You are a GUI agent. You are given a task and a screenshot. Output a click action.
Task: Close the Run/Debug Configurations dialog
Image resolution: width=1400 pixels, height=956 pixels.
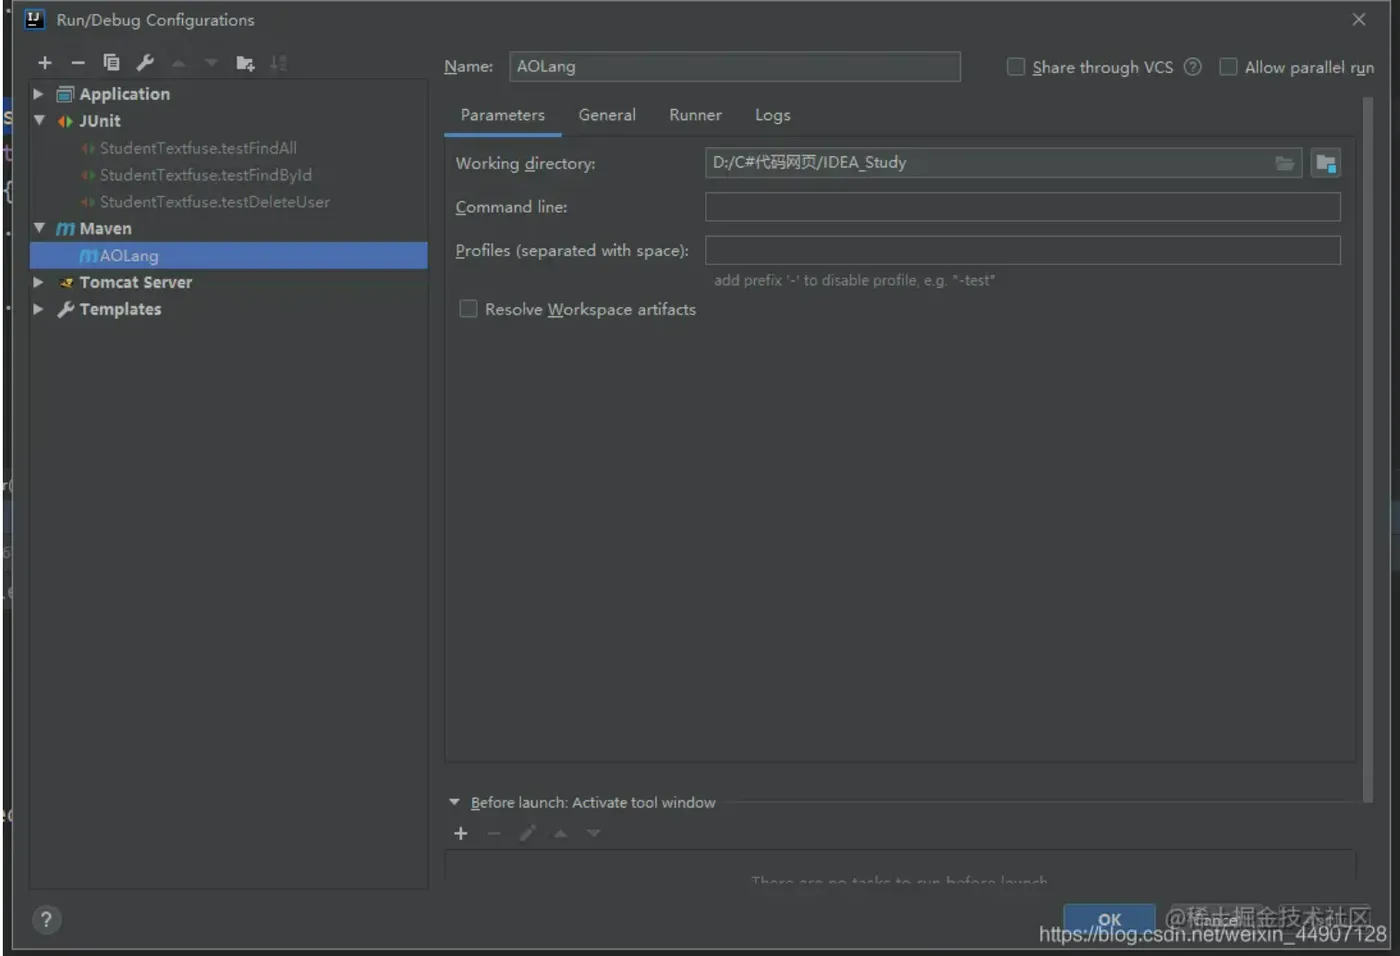click(x=1359, y=19)
